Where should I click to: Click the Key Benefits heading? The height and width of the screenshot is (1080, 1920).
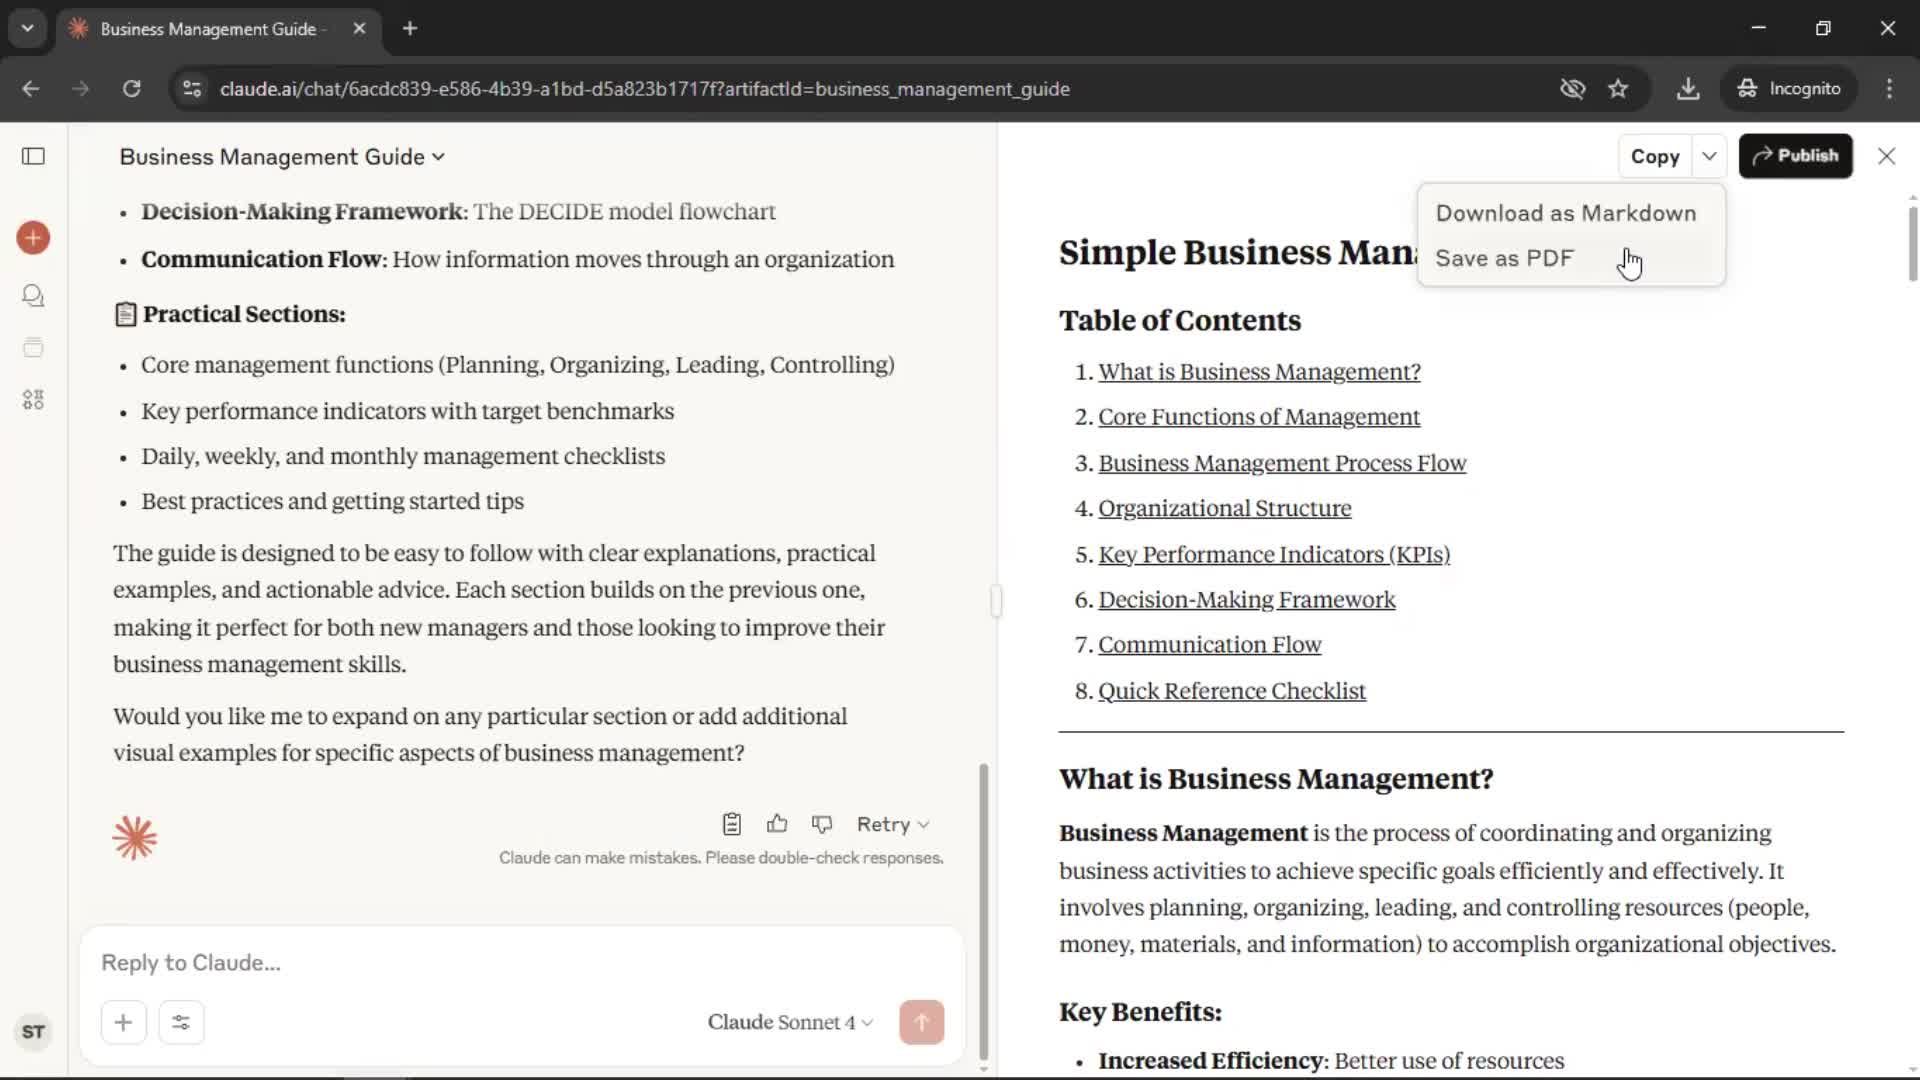click(x=1140, y=1012)
